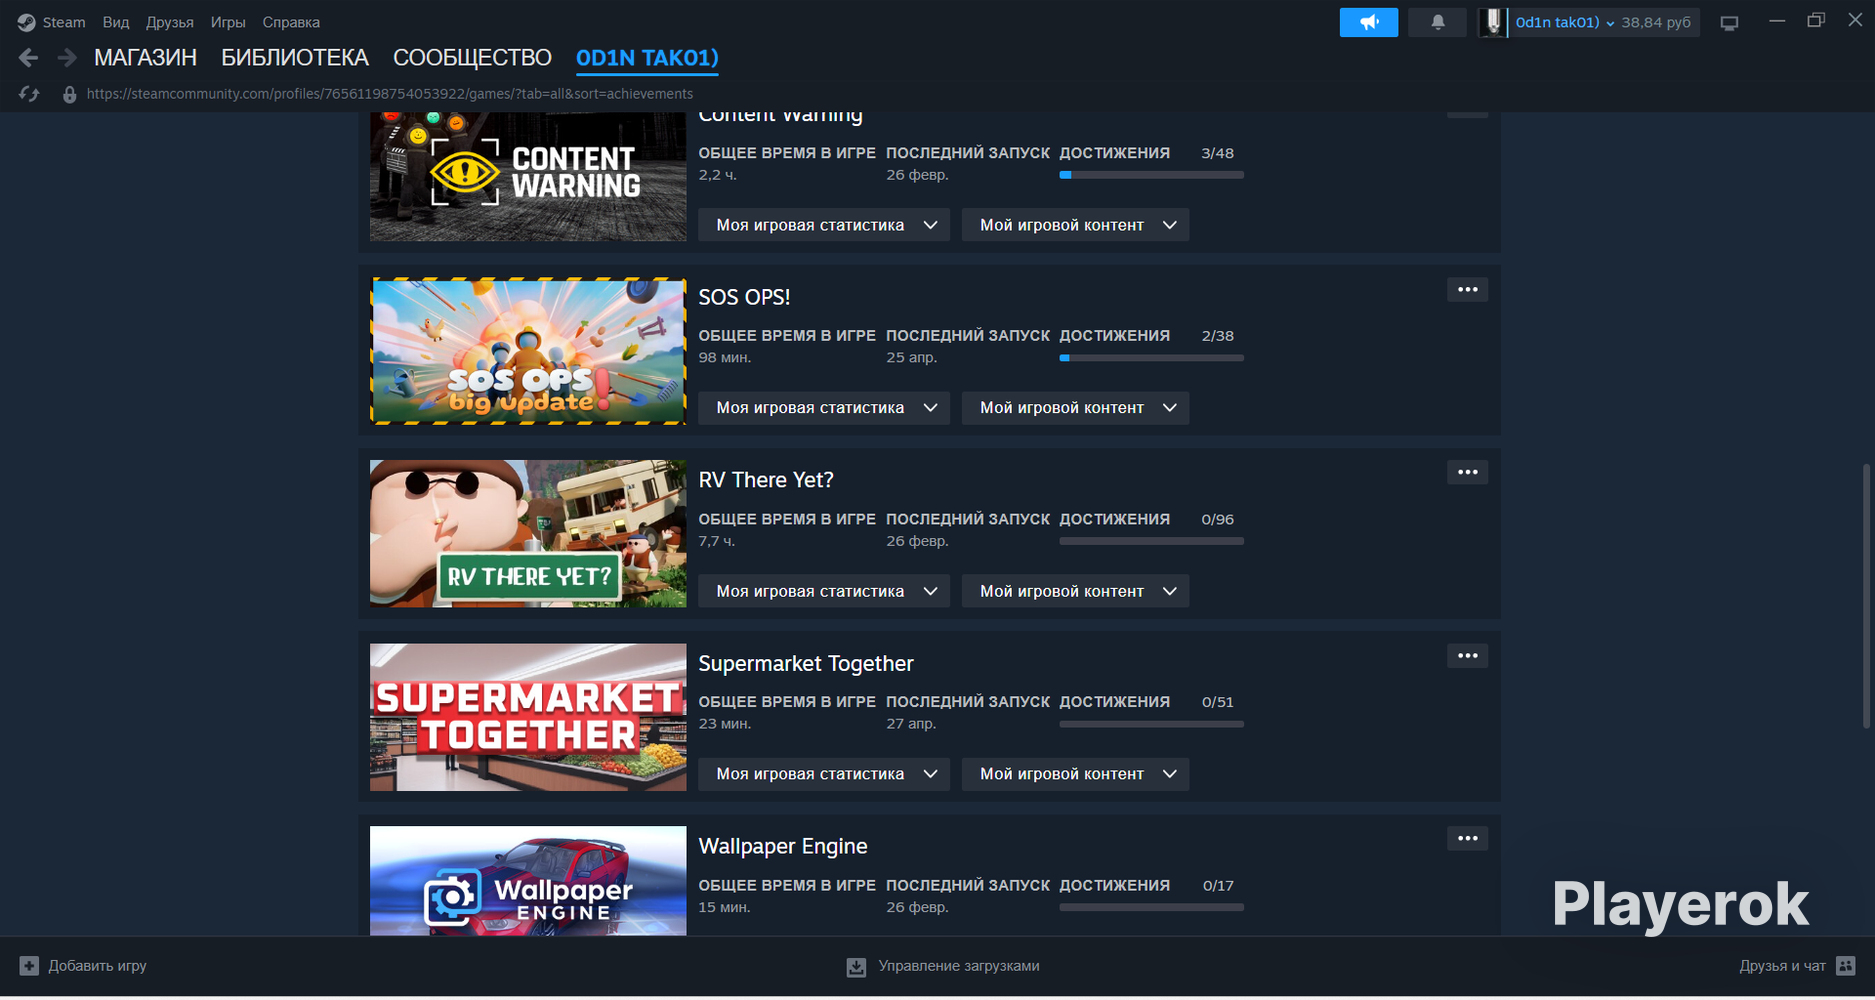Click the Supermarket Together game thumbnail
1875x1000 pixels.
click(528, 717)
